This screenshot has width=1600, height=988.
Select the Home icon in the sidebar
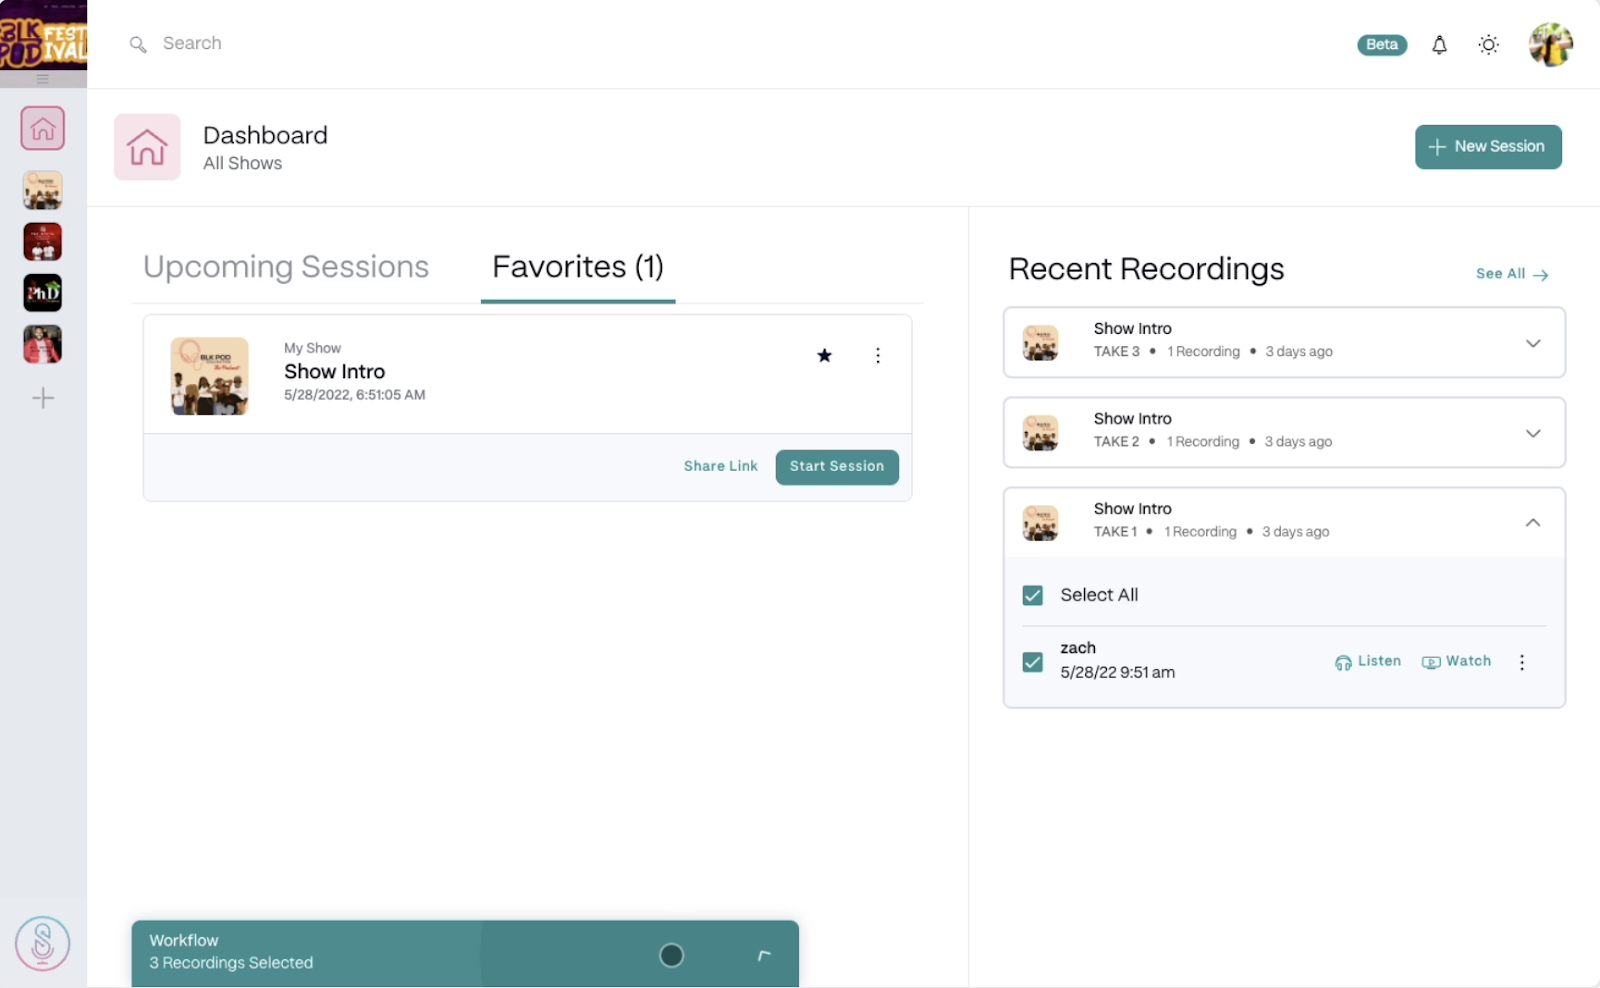42,128
